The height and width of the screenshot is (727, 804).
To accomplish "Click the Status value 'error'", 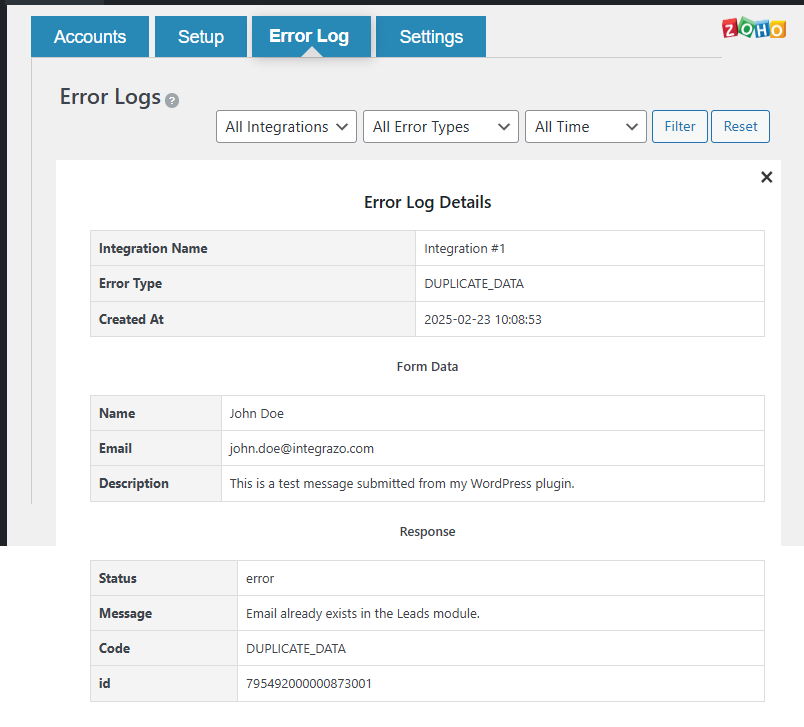I will [x=260, y=579].
